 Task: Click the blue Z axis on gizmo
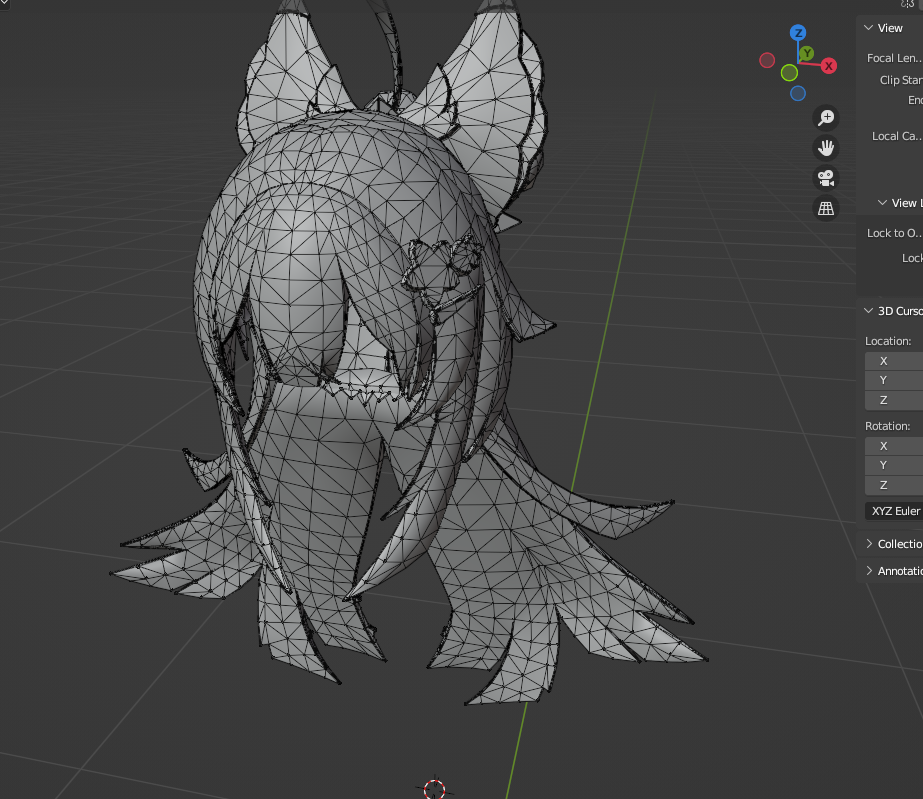[798, 32]
